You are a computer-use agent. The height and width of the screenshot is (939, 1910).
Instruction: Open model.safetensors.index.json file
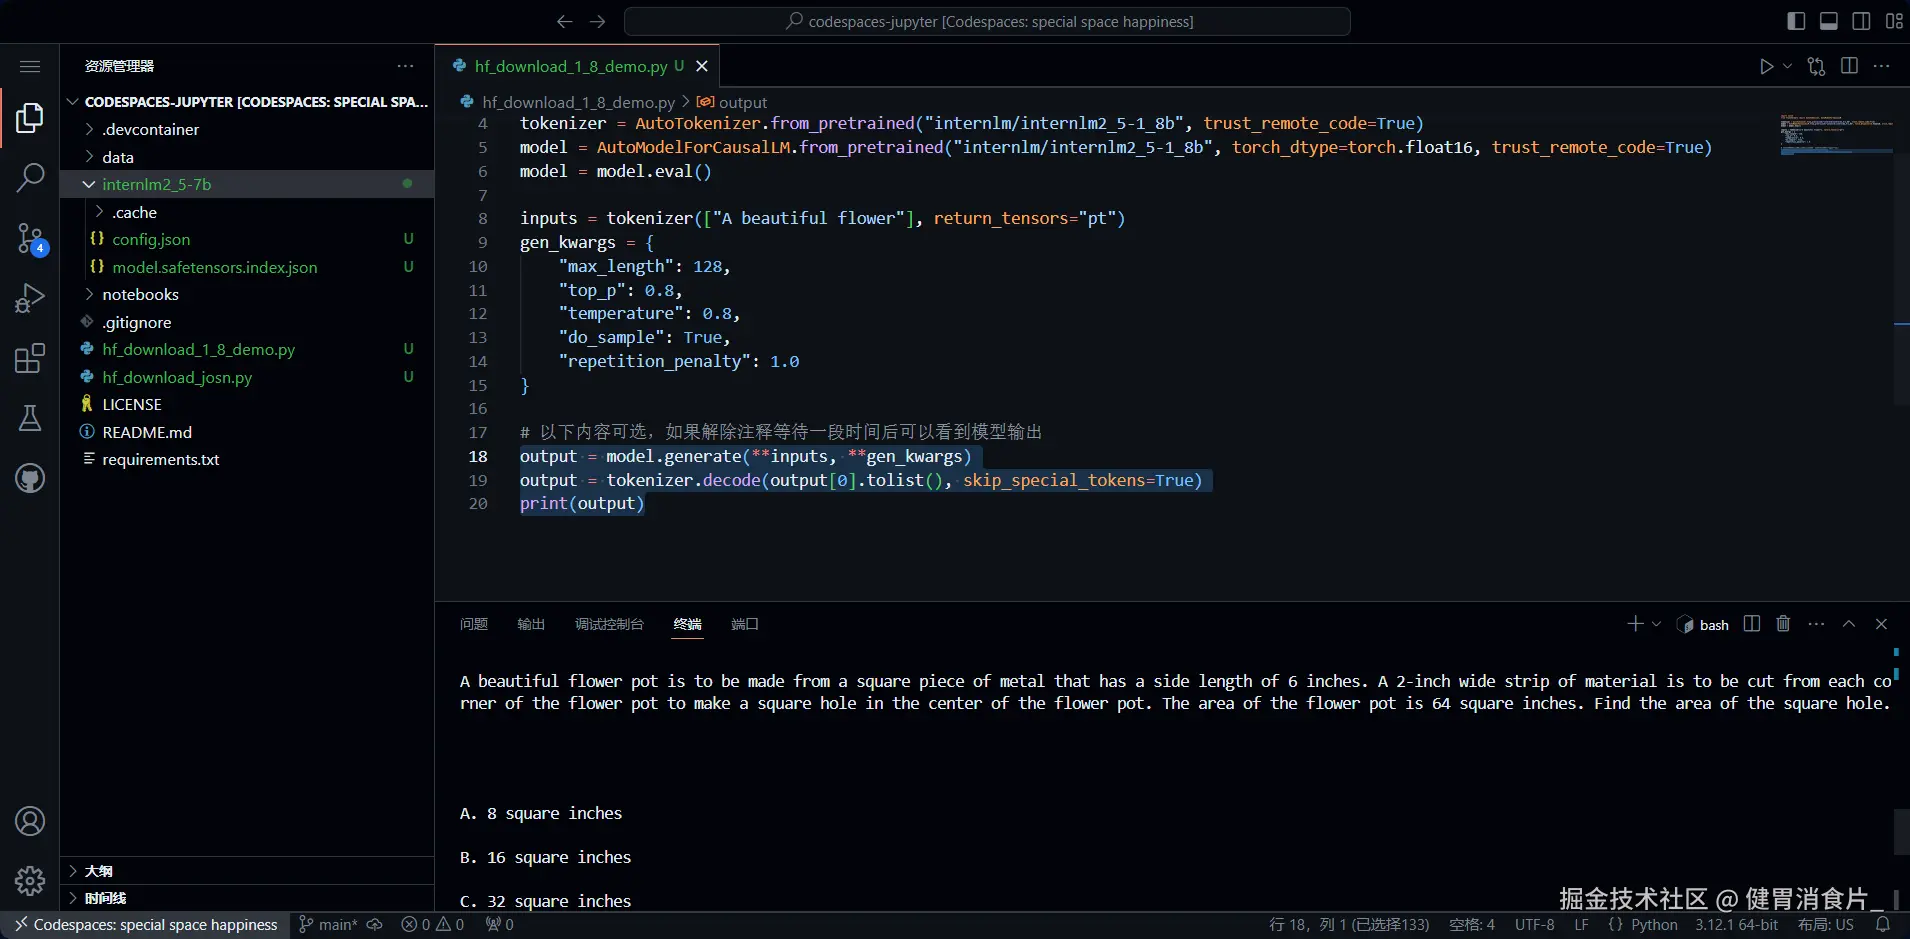[247, 267]
